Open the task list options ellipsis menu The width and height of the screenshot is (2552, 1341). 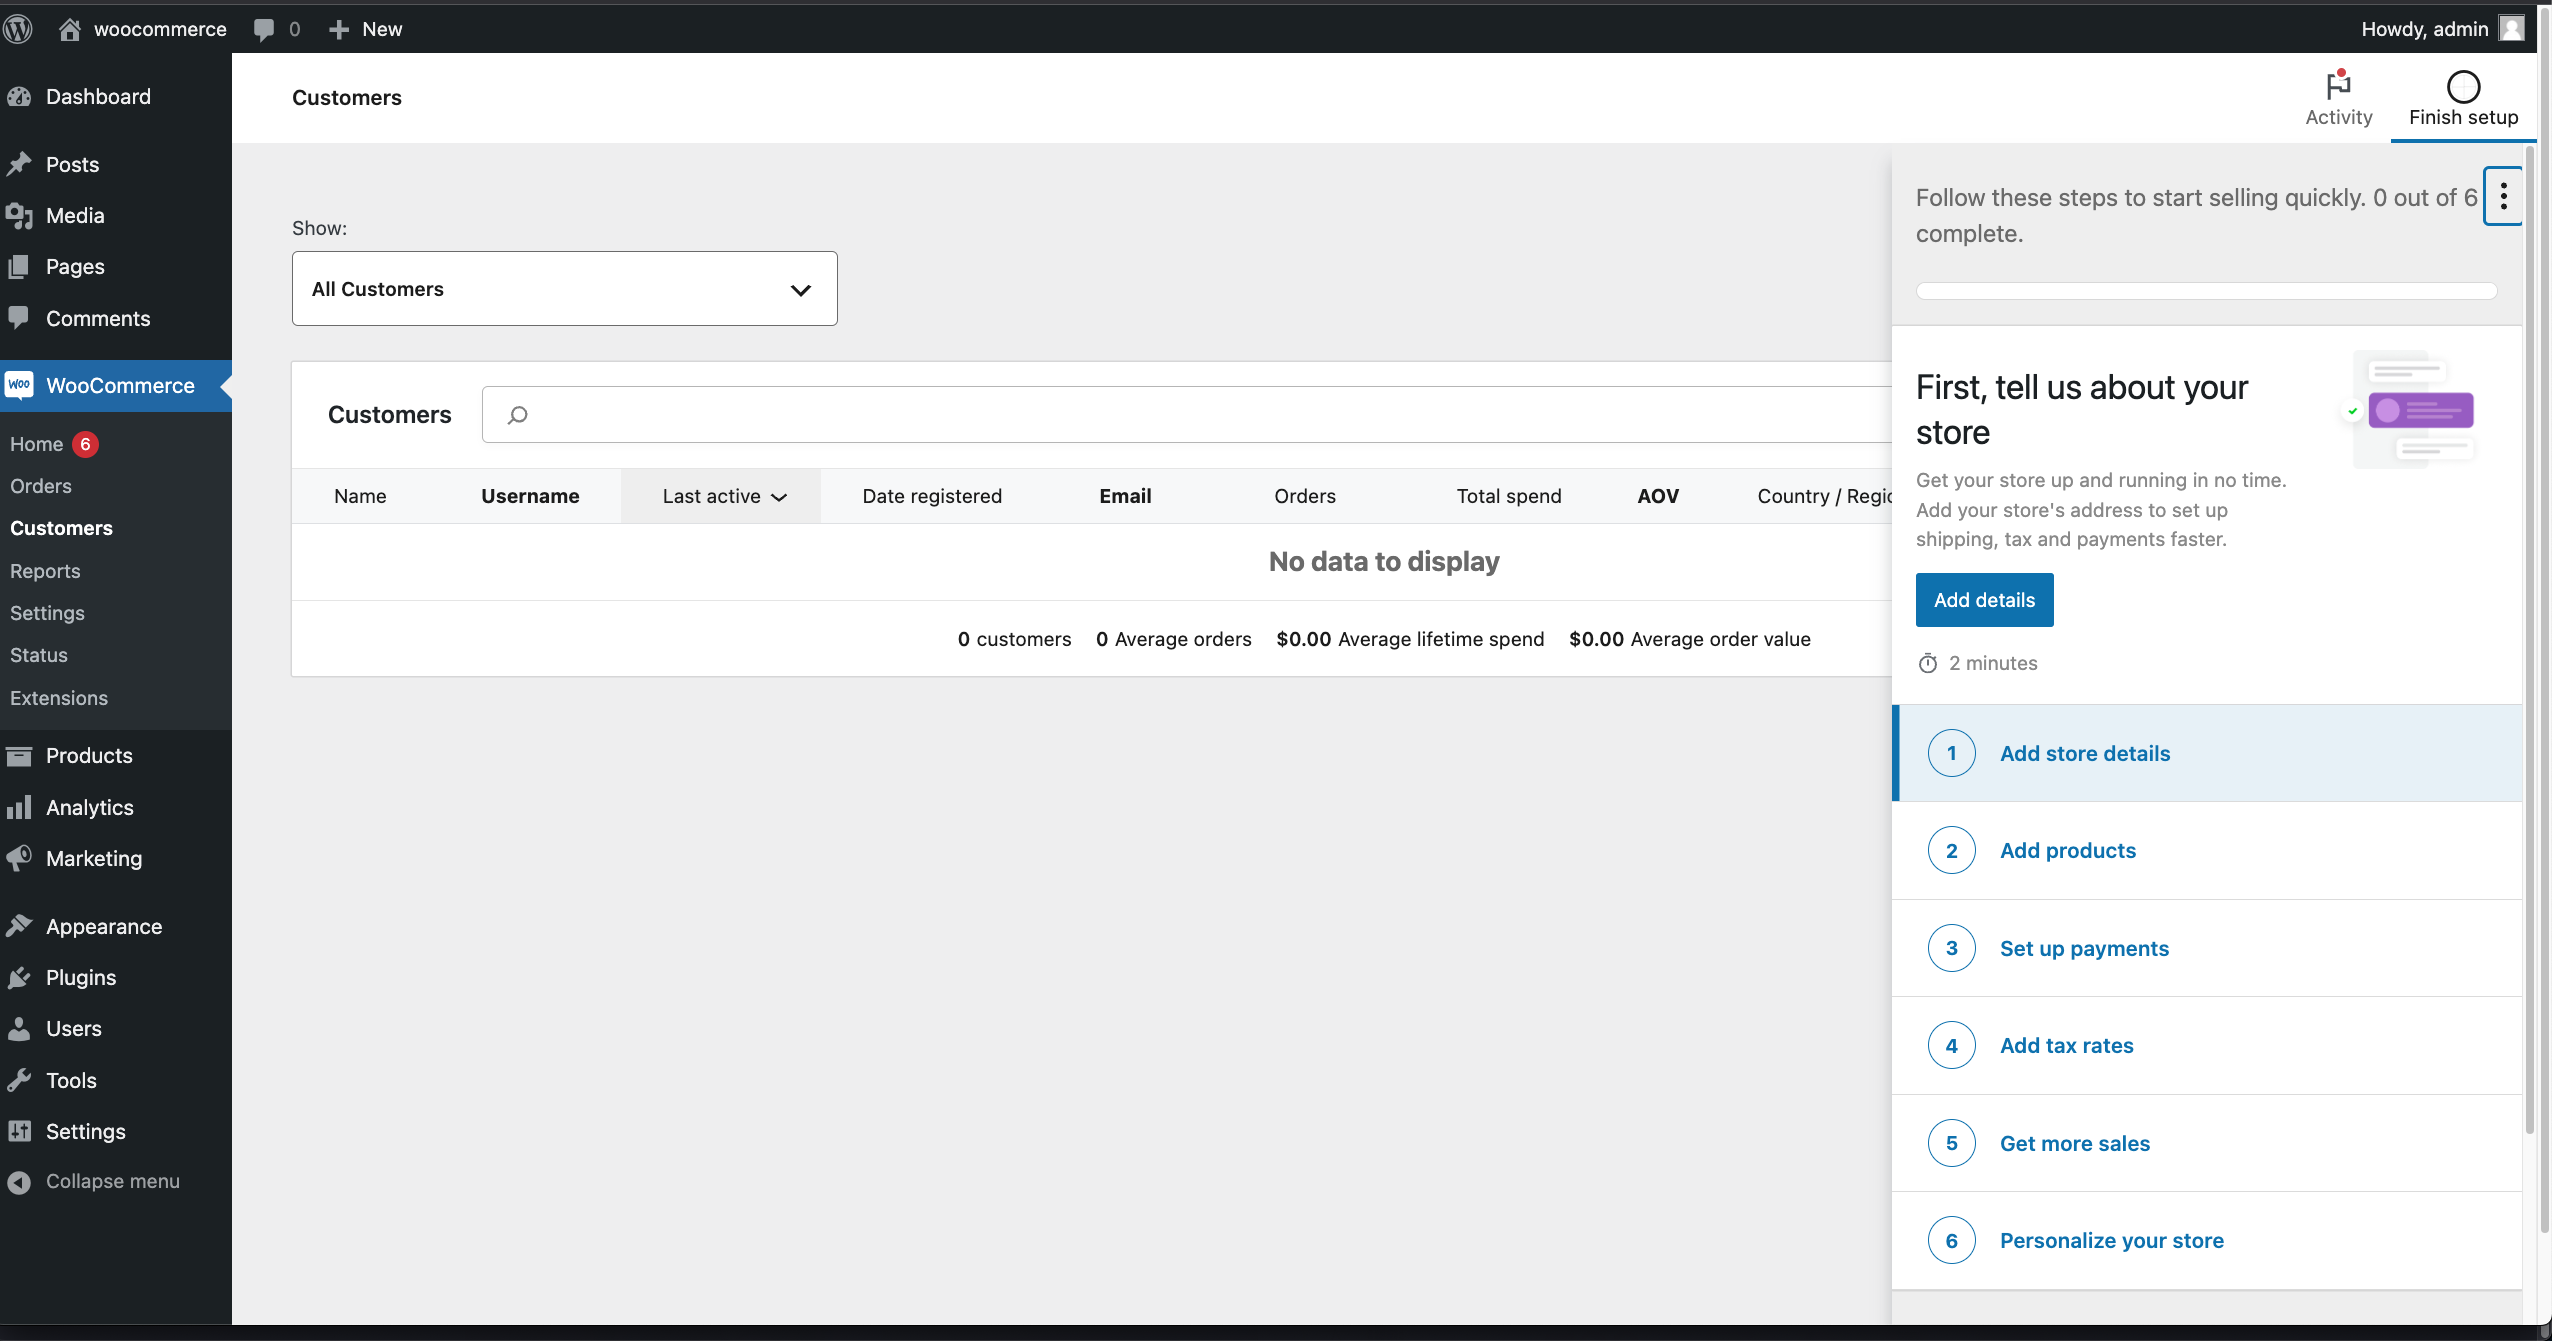(x=2503, y=196)
